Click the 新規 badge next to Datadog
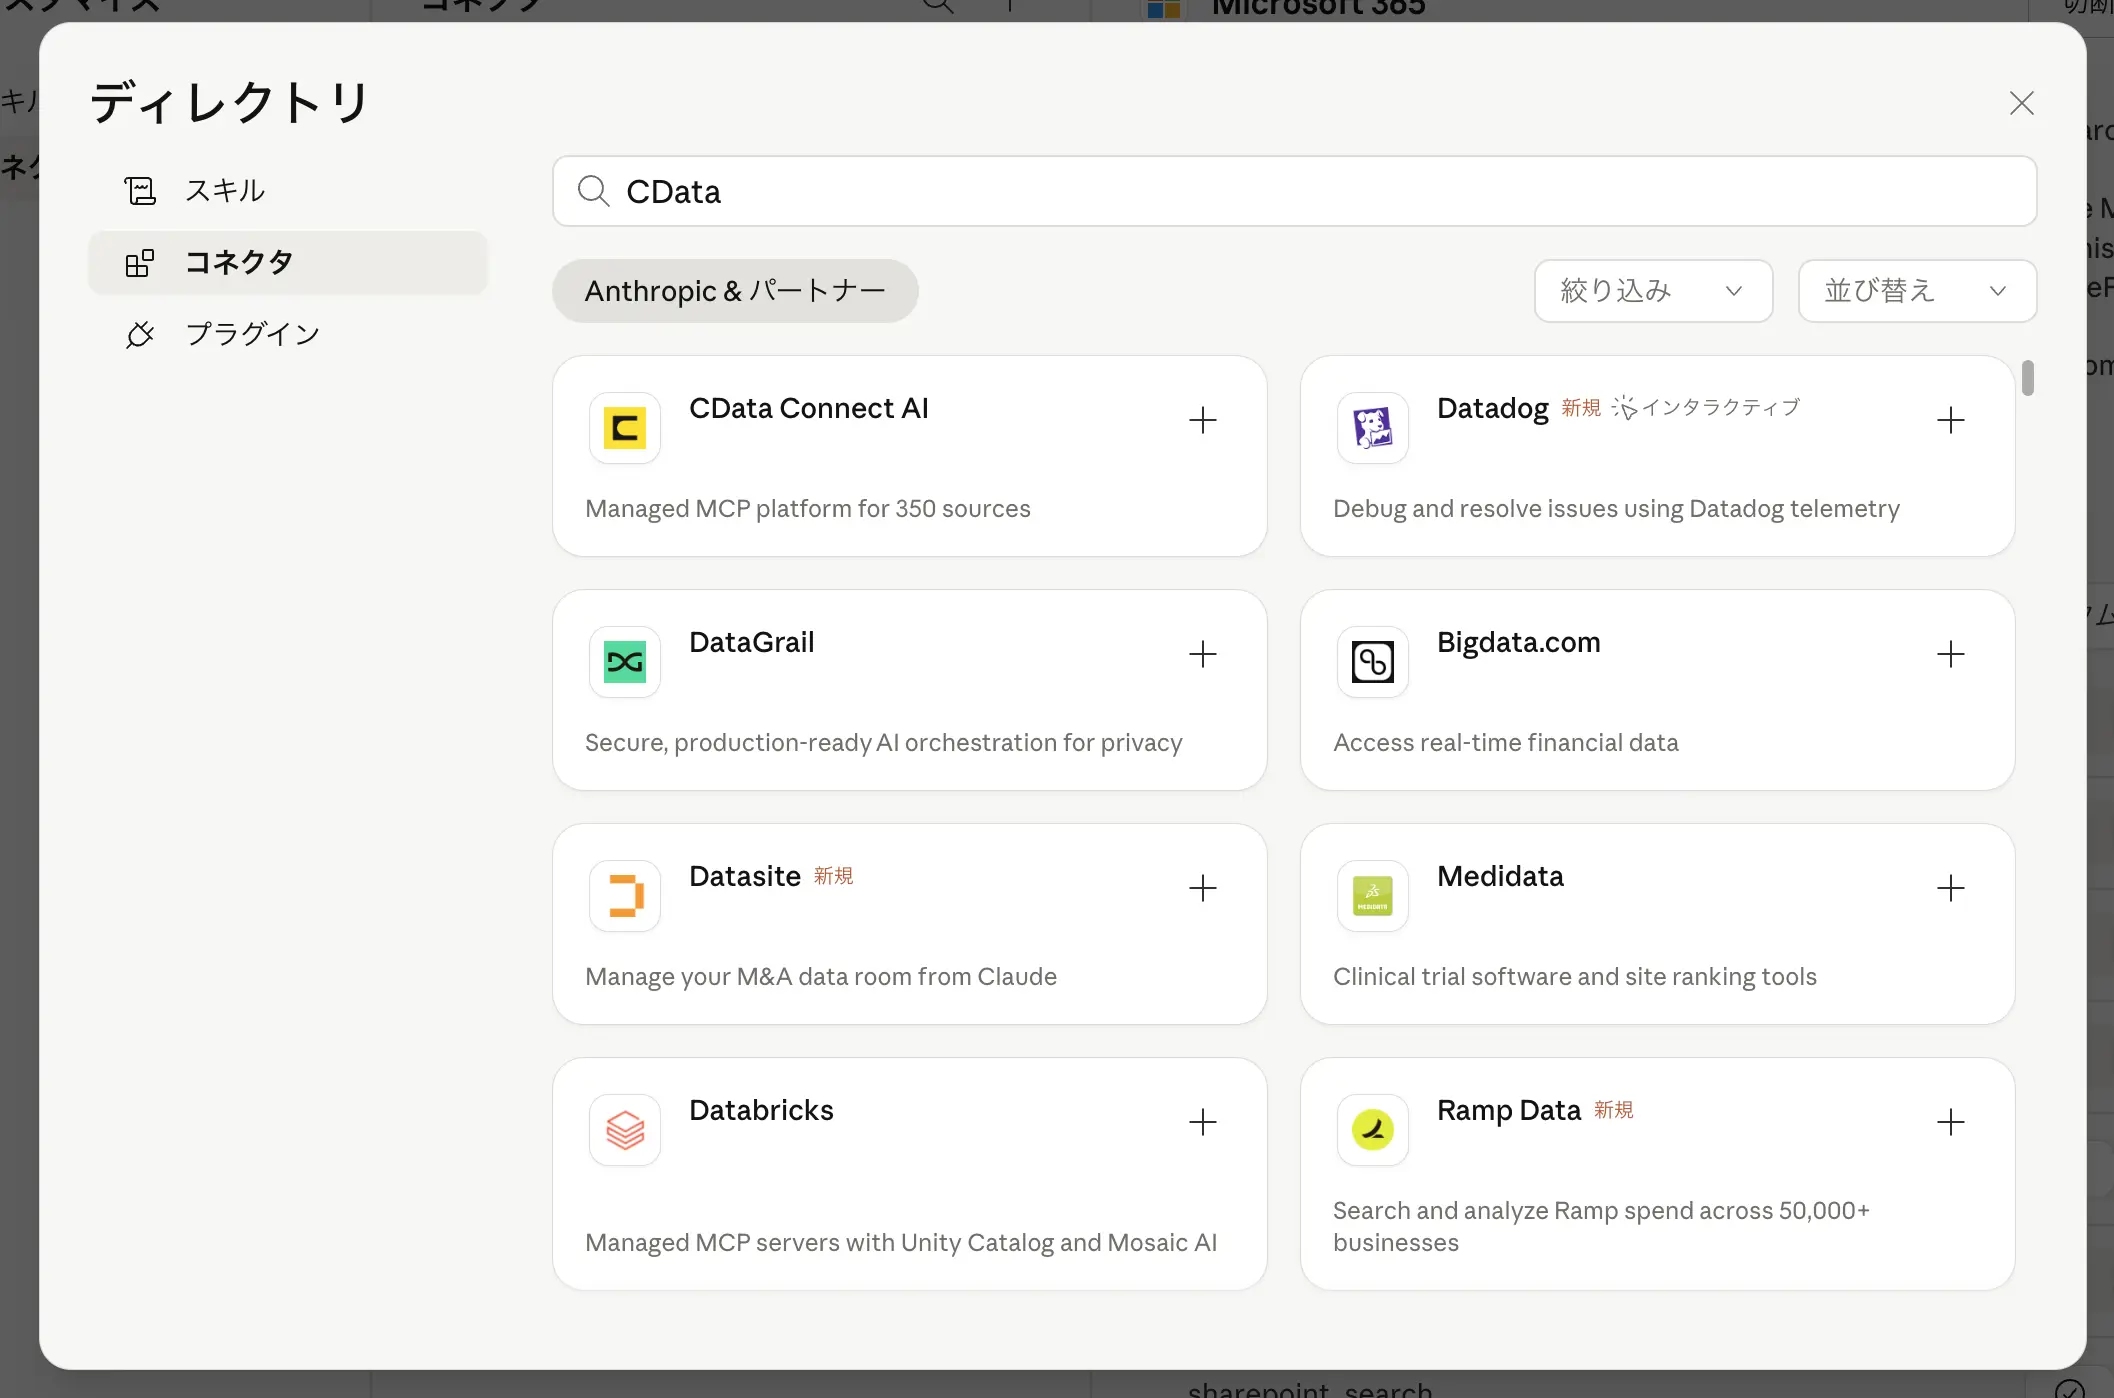 tap(1581, 408)
